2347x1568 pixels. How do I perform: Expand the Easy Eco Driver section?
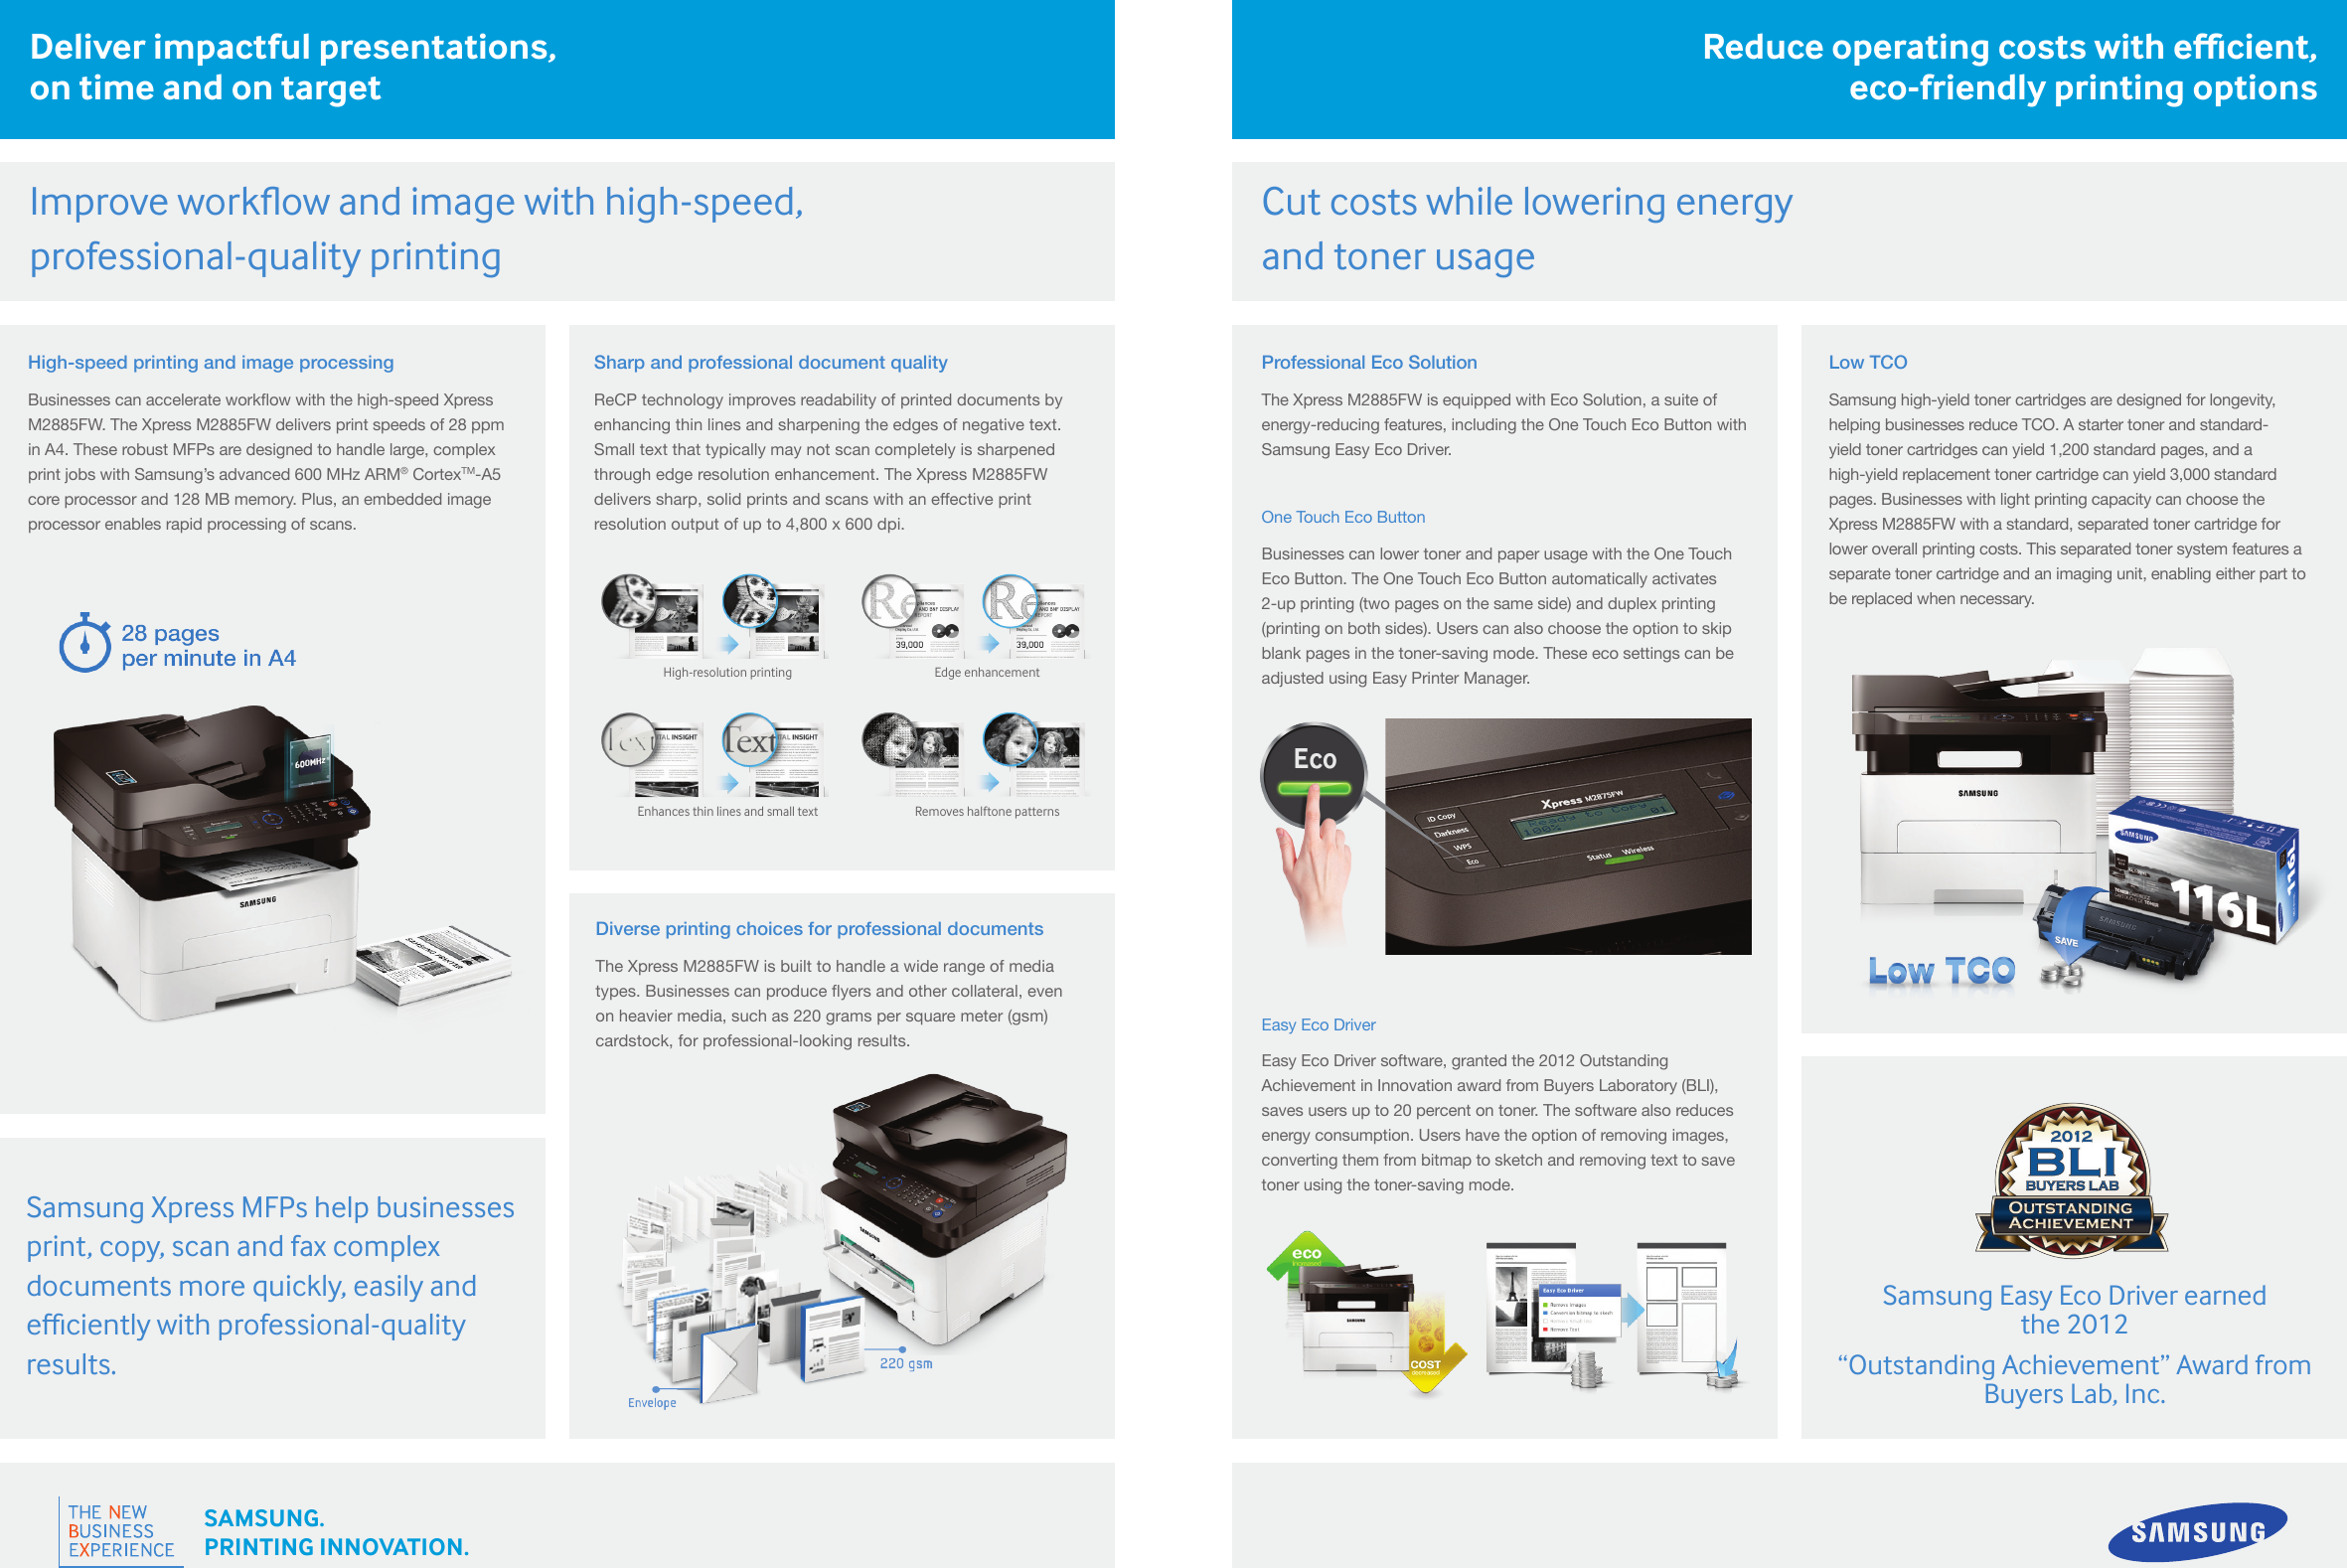point(1324,1019)
